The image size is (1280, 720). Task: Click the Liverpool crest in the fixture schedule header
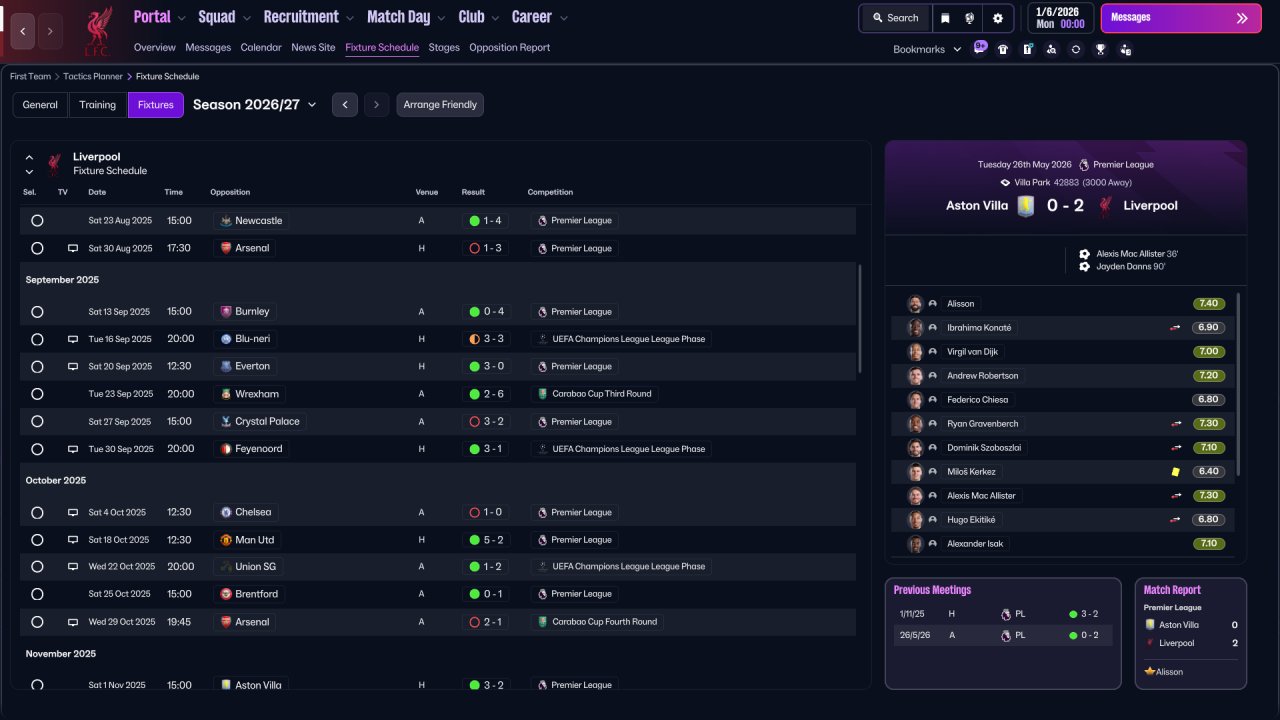tap(54, 164)
